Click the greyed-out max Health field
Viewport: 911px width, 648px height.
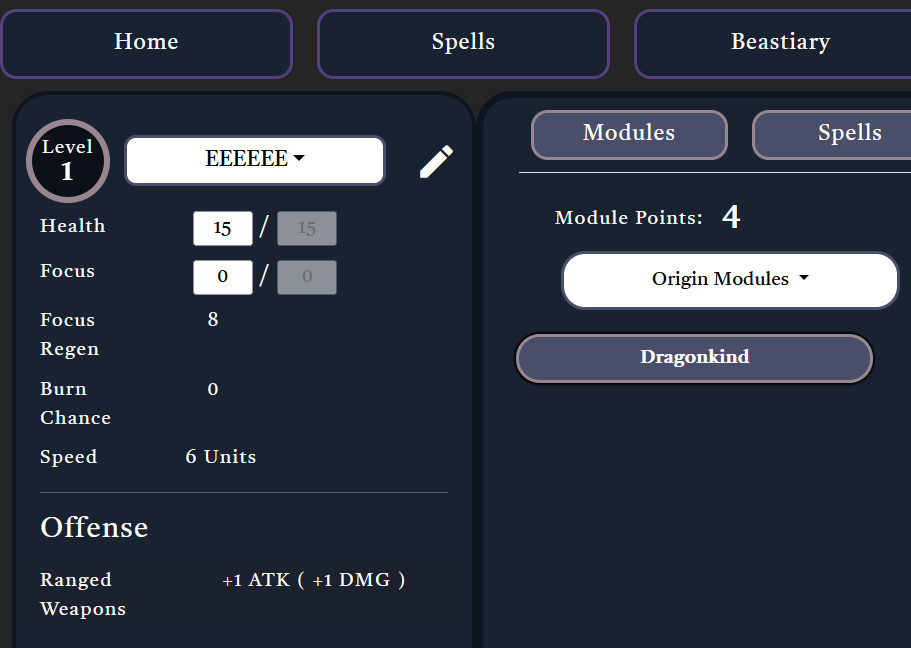pyautogui.click(x=307, y=229)
